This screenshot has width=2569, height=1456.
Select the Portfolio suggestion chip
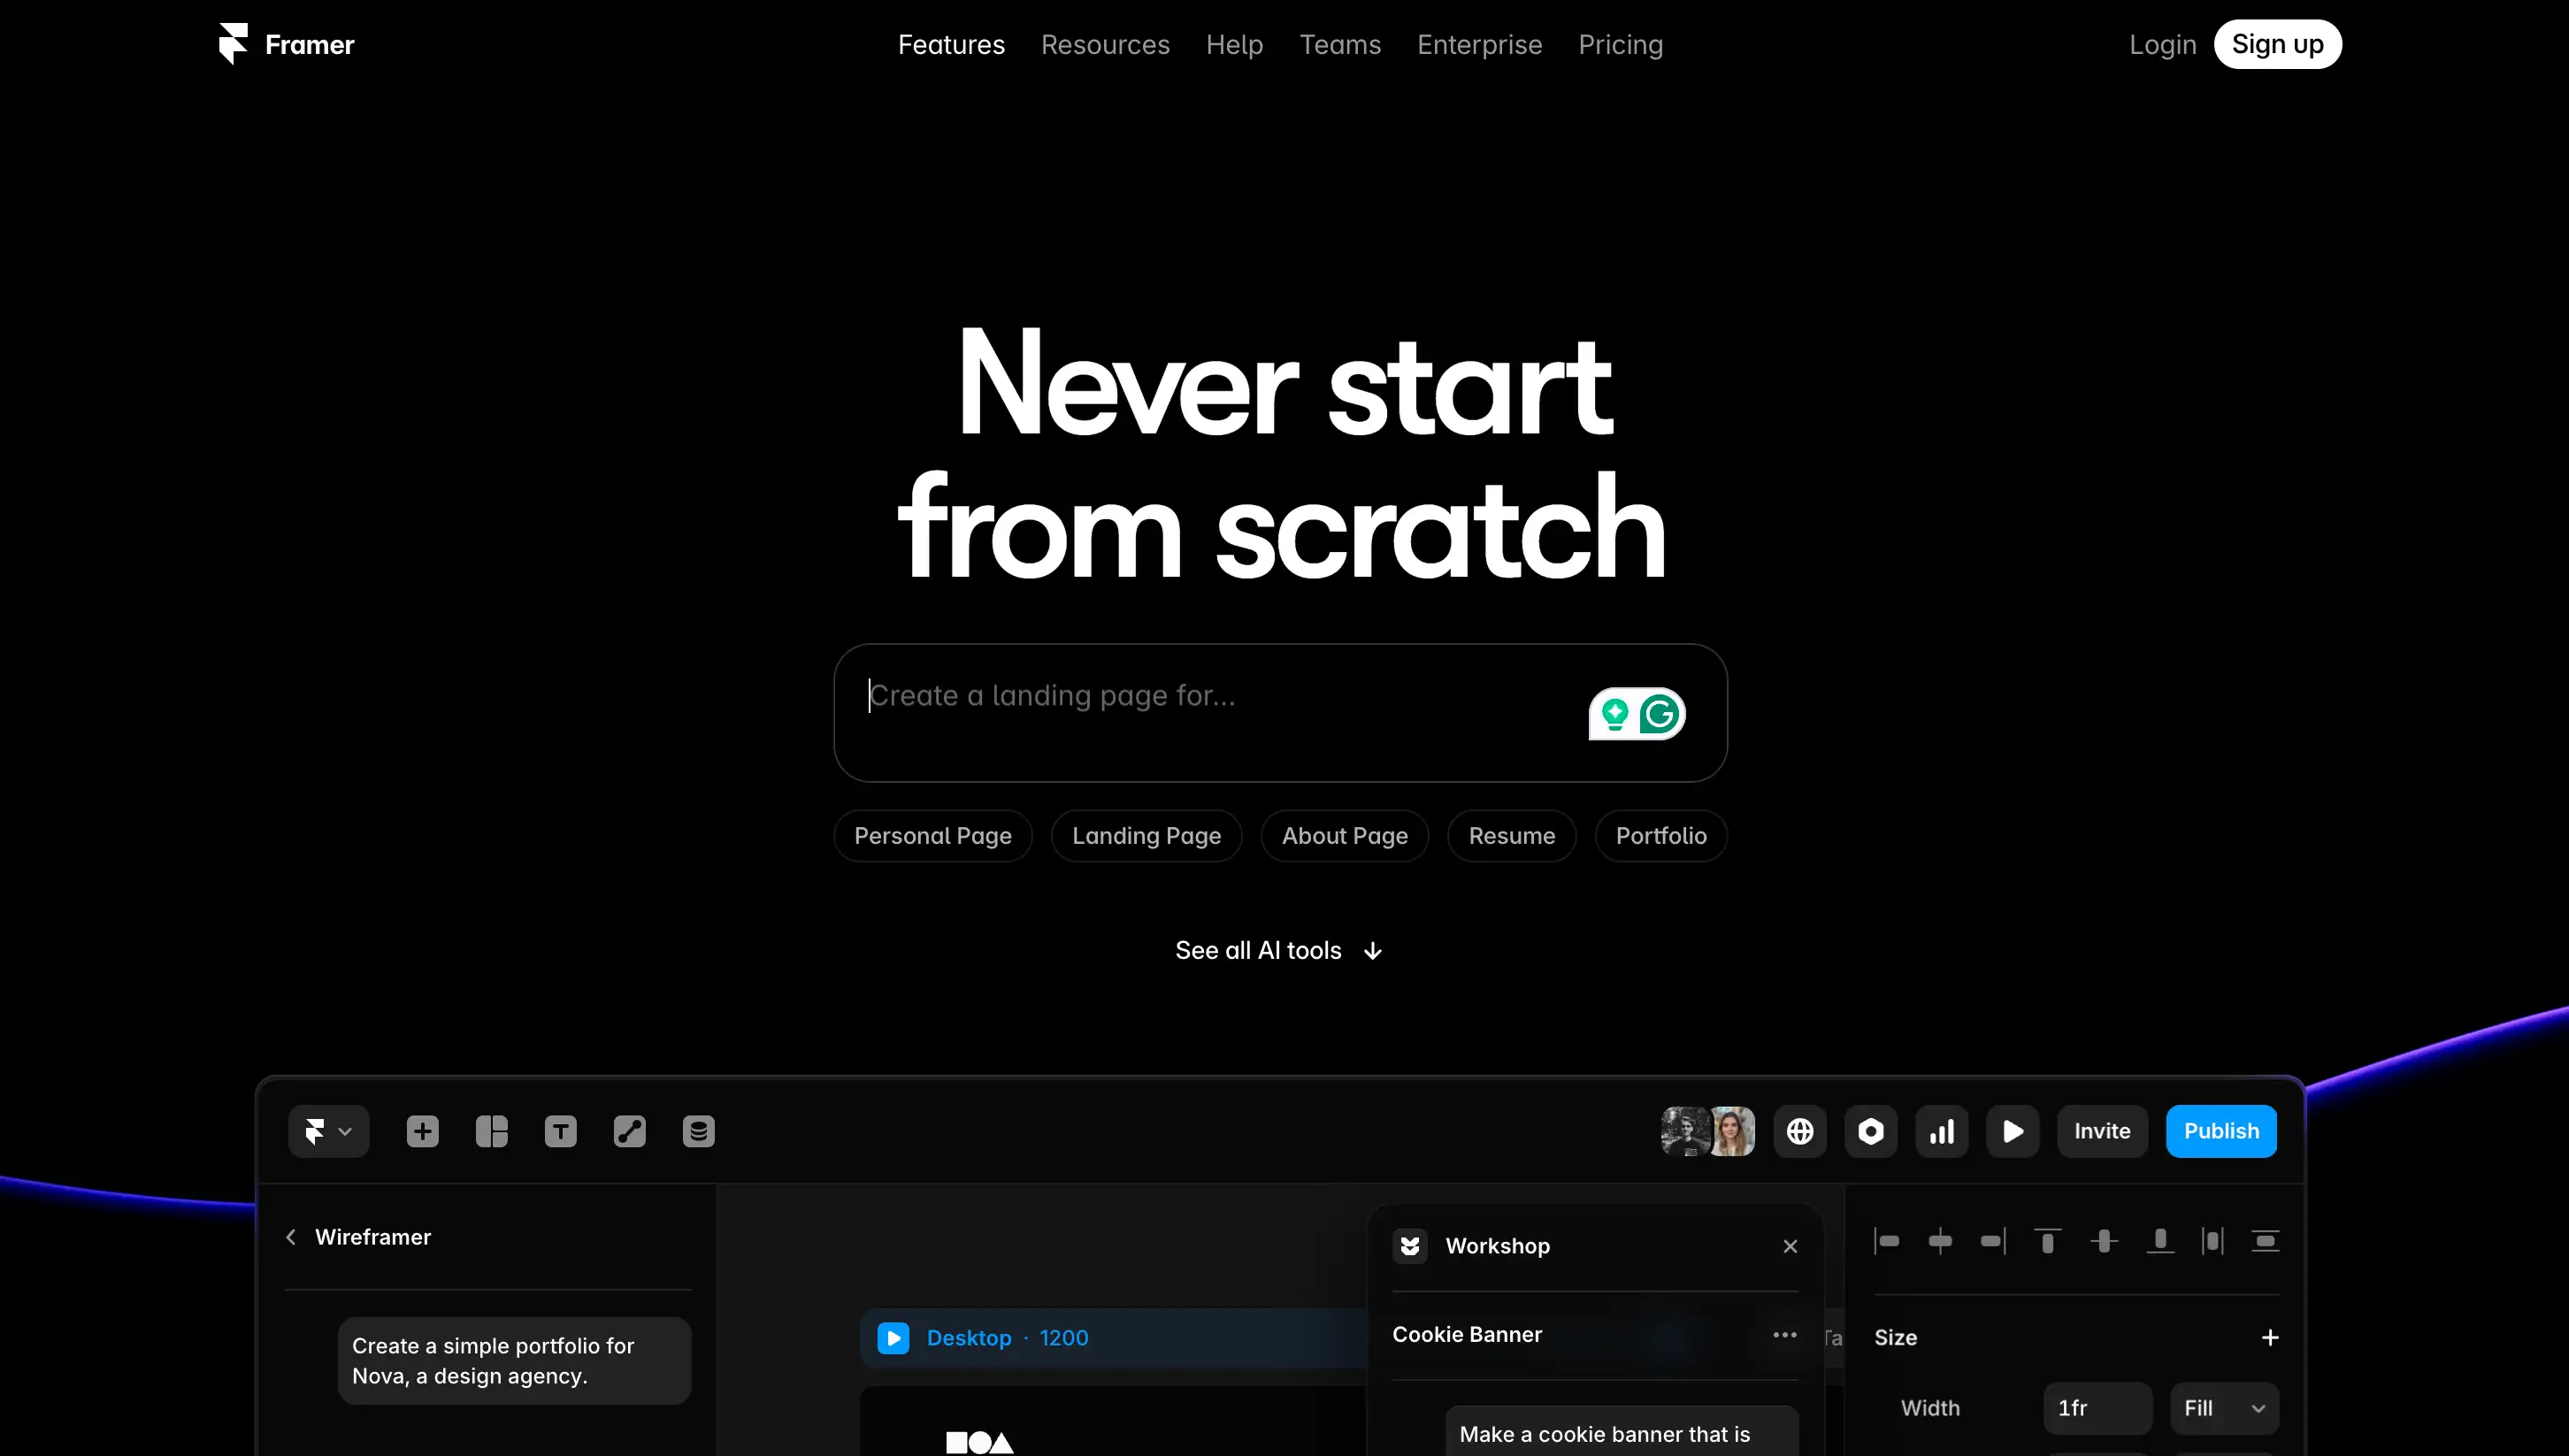1660,836
